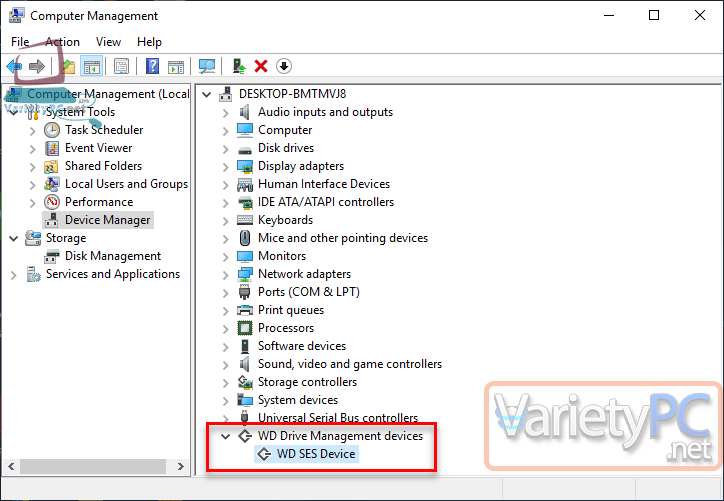The height and width of the screenshot is (501, 724).
Task: Click the Help question mark toolbar icon
Action: (152, 66)
